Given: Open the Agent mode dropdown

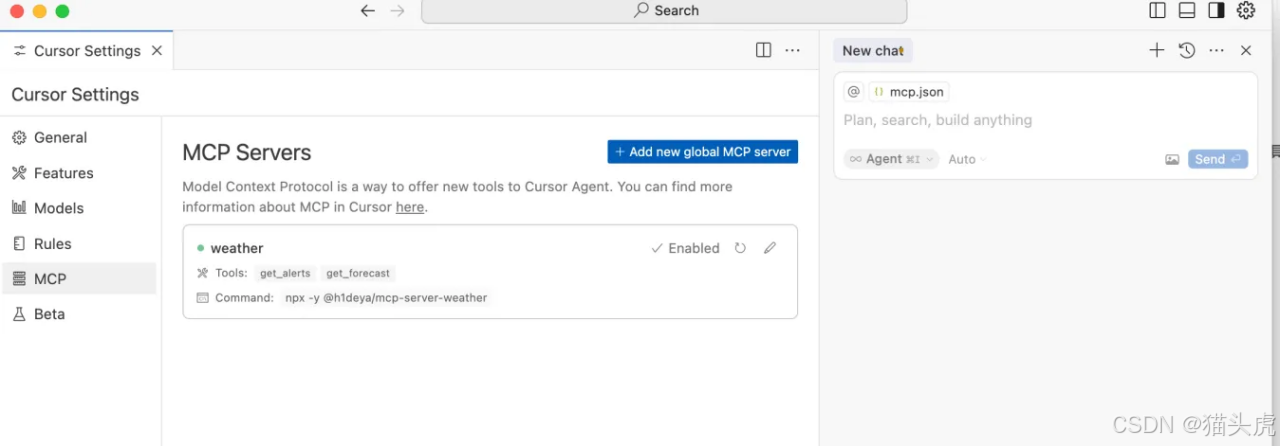Looking at the screenshot, I should [x=891, y=159].
